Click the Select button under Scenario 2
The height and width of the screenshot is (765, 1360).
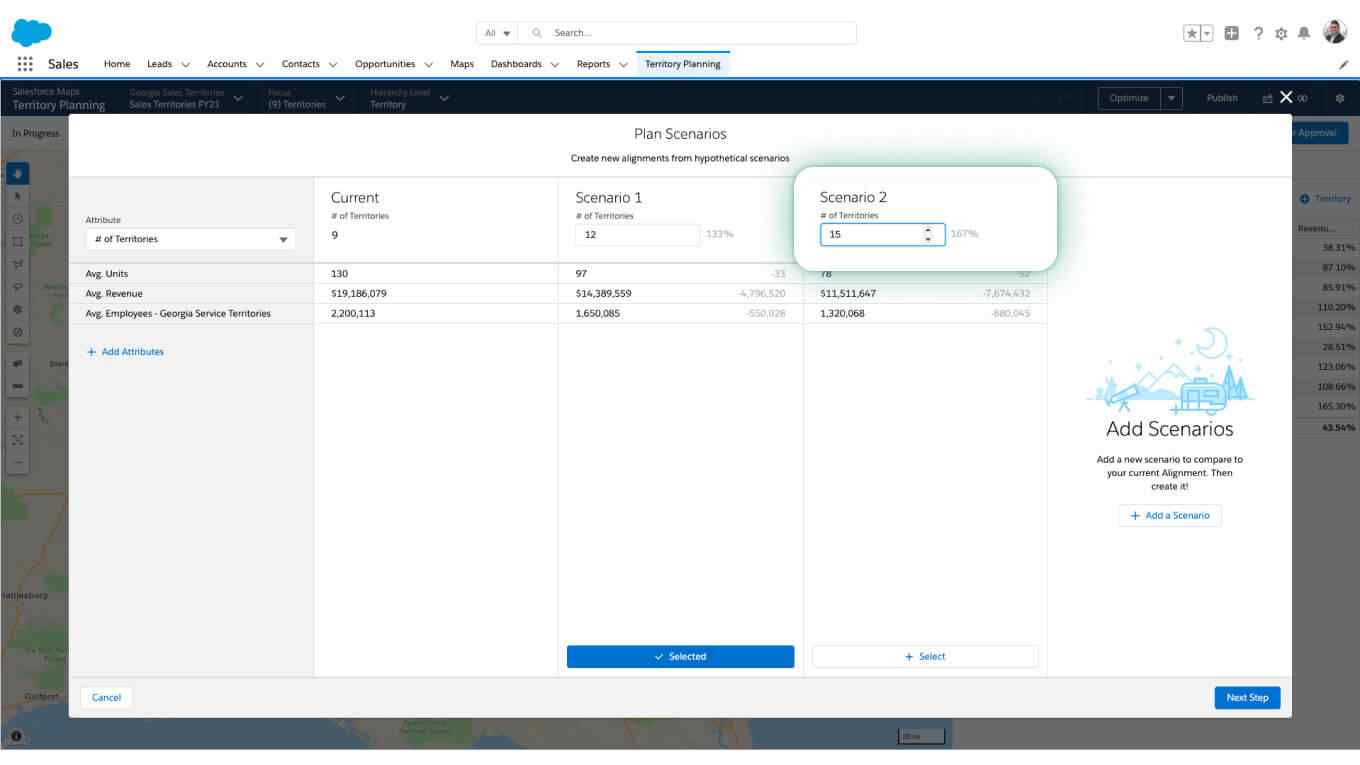click(925, 656)
